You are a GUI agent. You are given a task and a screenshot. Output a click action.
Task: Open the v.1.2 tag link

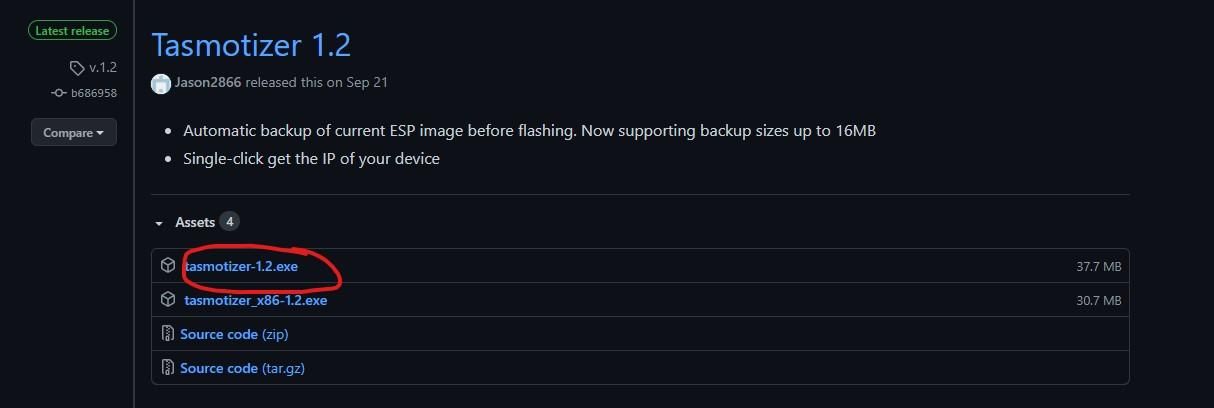103,68
